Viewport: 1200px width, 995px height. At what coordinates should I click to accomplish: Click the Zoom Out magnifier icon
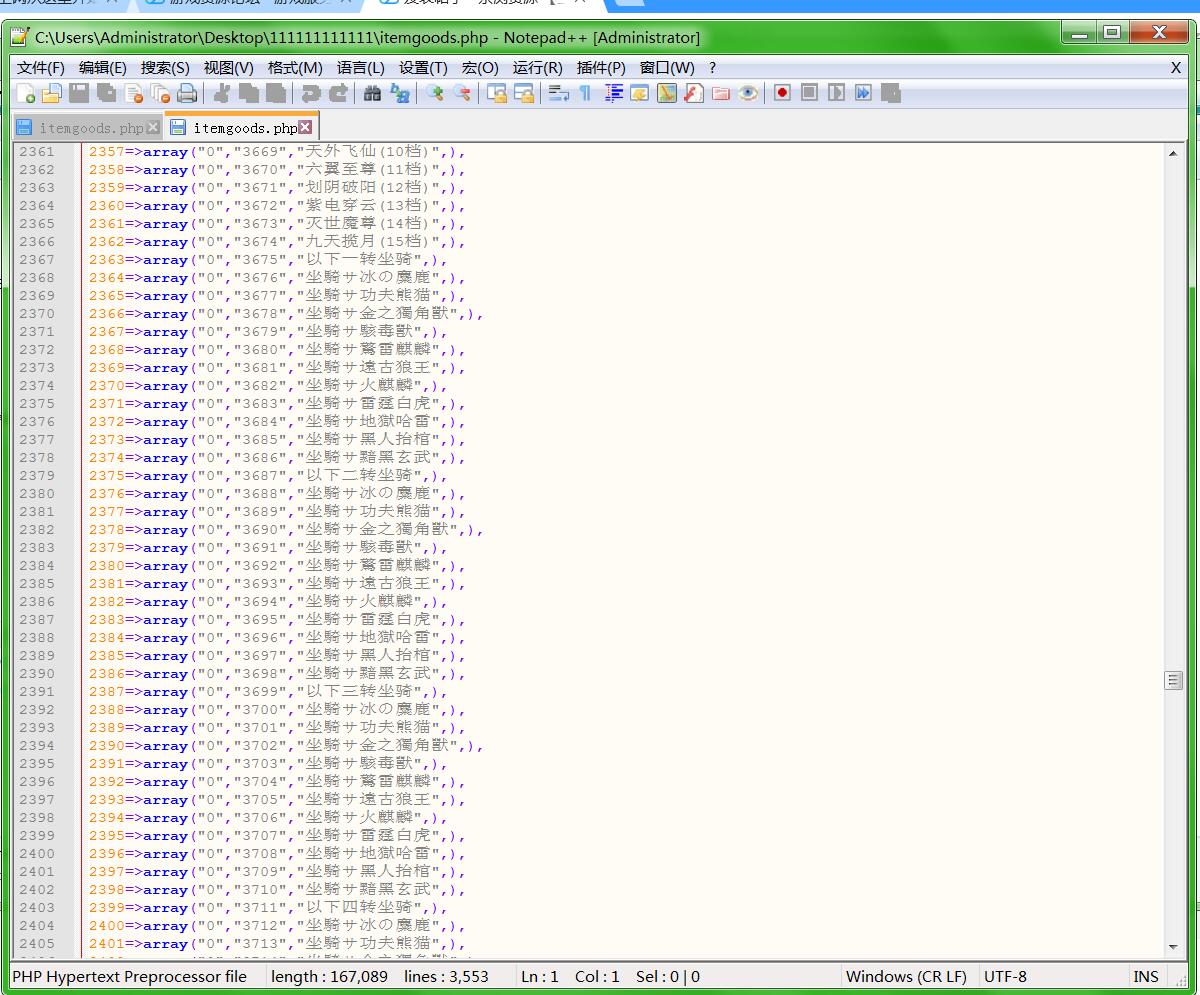462,93
